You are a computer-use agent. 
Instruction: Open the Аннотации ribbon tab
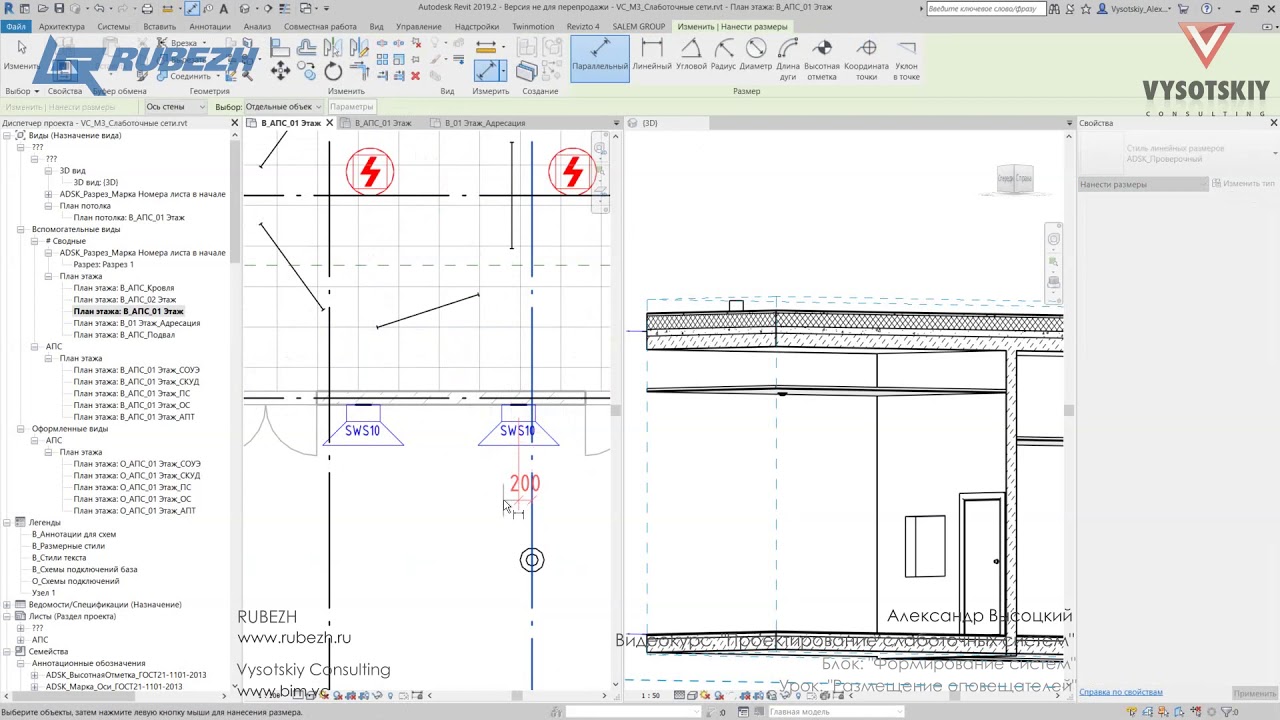pos(210,27)
